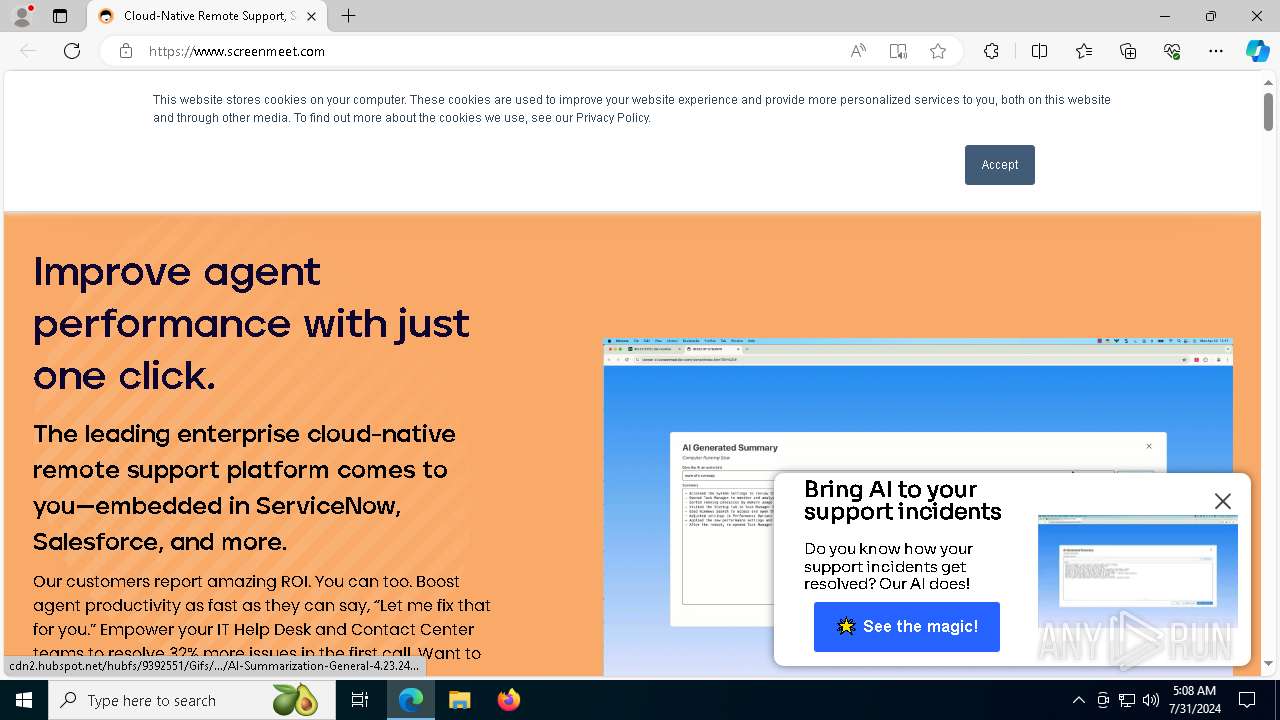
Task: Click the browser back arrow
Action: tap(28, 51)
